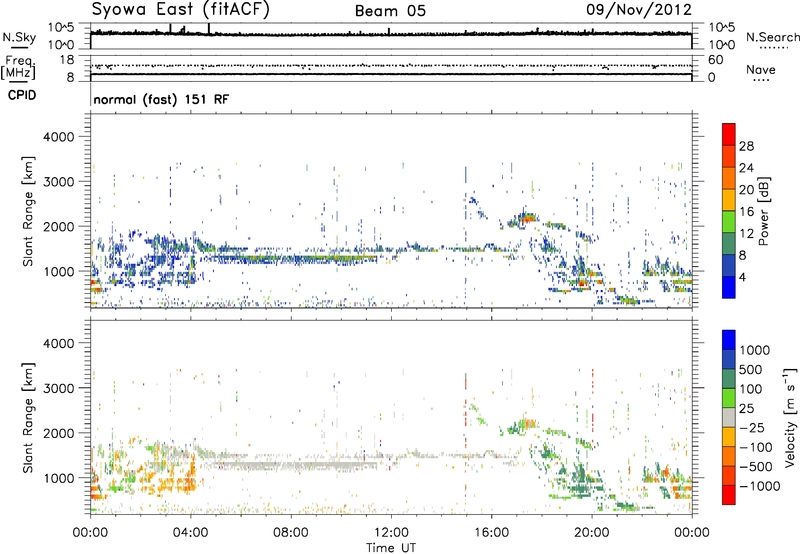Select the 'Beam 05' label

(x=390, y=11)
